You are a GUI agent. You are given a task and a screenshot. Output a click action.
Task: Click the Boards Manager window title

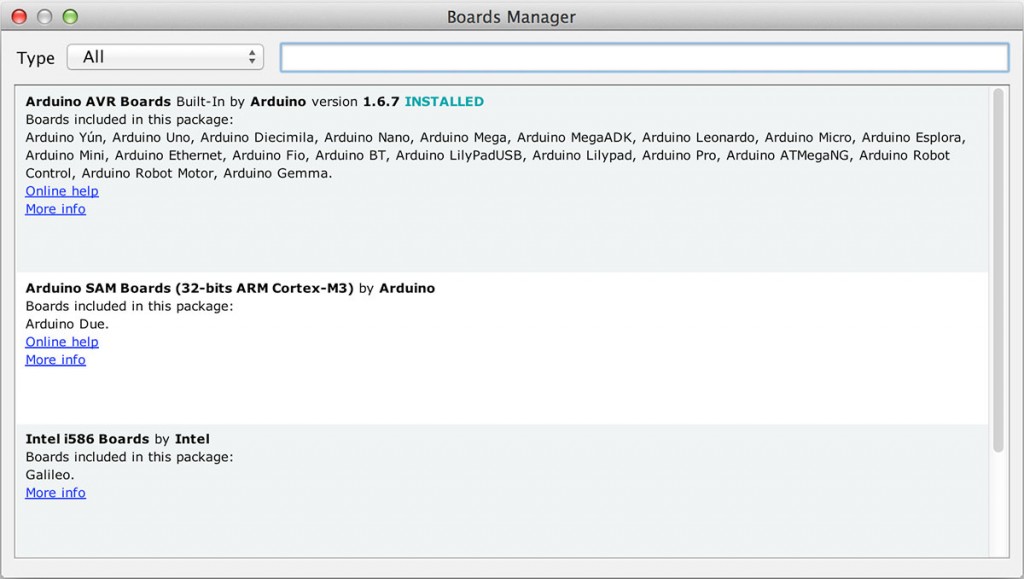511,17
